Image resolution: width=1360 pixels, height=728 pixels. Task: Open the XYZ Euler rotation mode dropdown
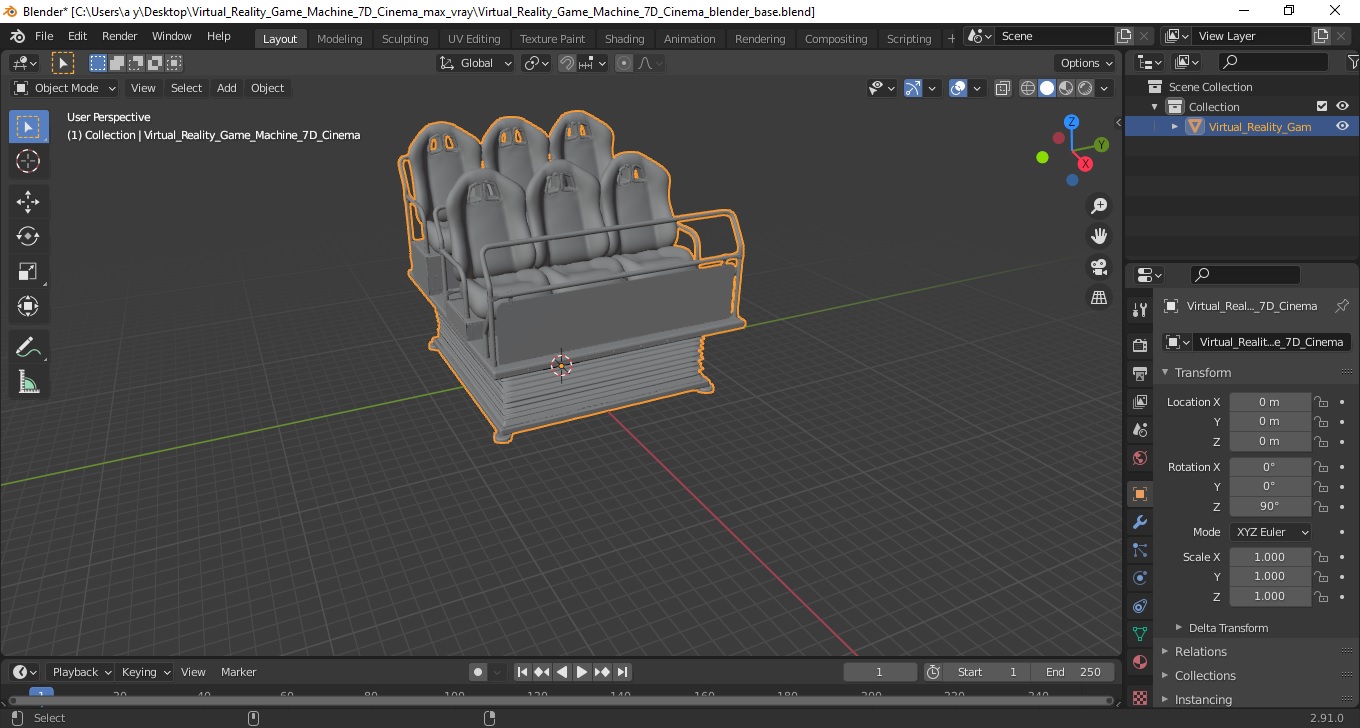[x=1270, y=532]
